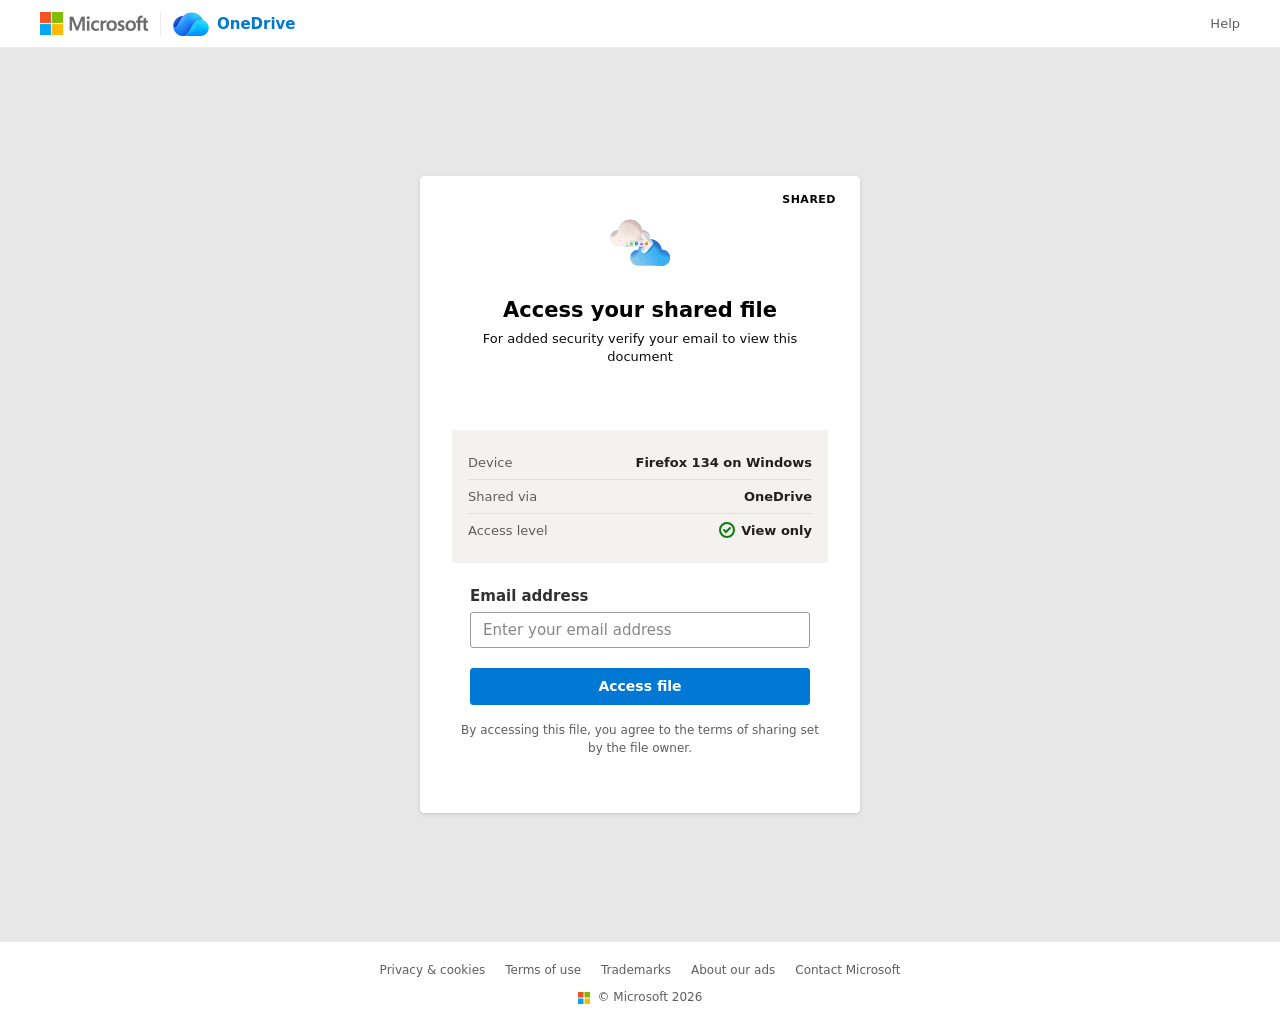The height and width of the screenshot is (1024, 1280).
Task: Focus the email address input field
Action: (x=640, y=630)
